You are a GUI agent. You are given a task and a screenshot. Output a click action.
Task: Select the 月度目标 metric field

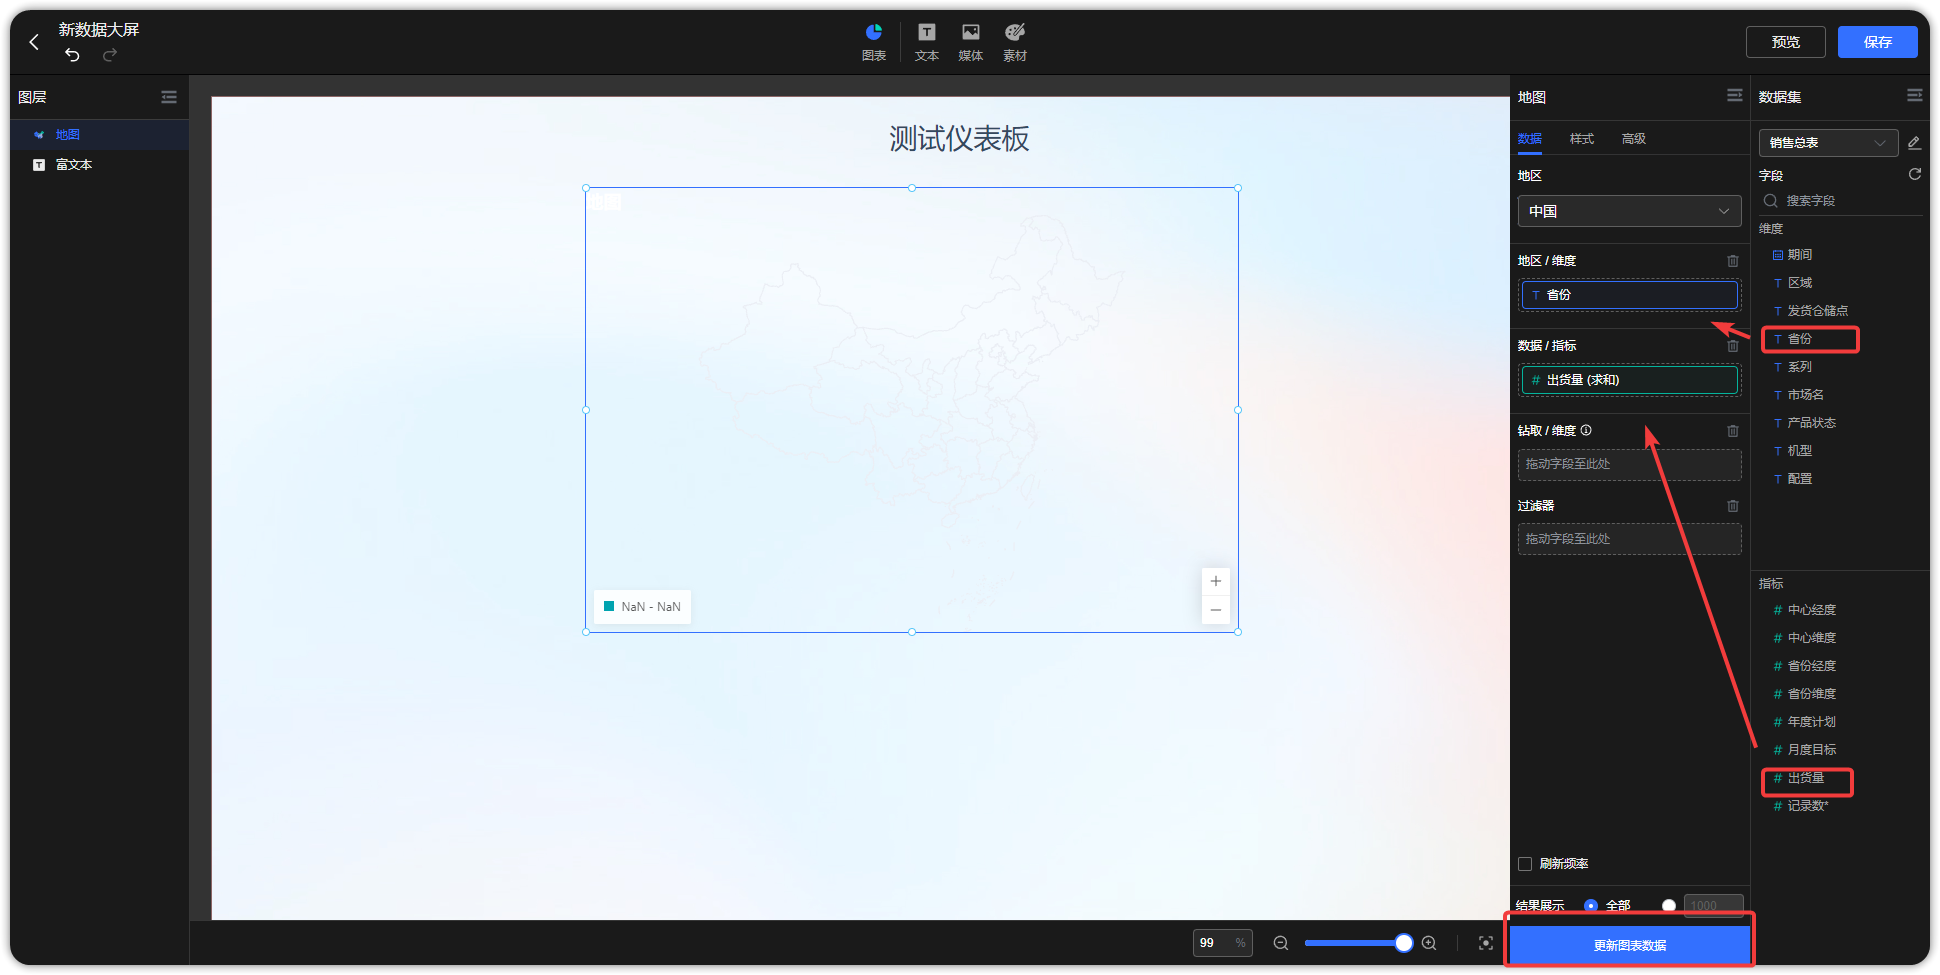[x=1811, y=750]
